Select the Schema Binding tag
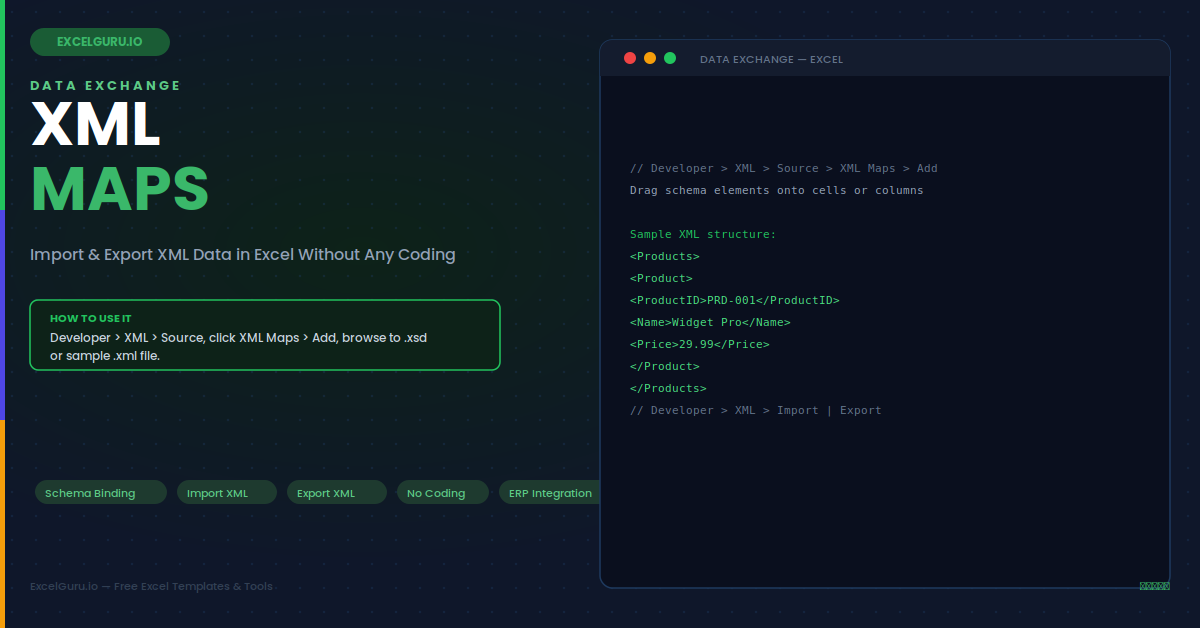Viewport: 1200px width, 628px height. (101, 492)
